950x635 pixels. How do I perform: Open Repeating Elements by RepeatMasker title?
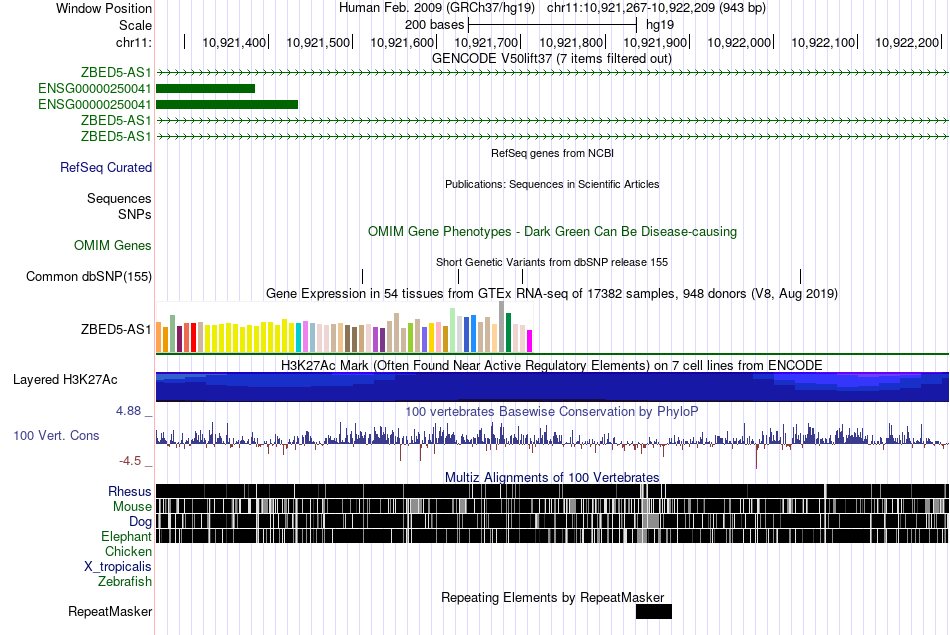552,597
